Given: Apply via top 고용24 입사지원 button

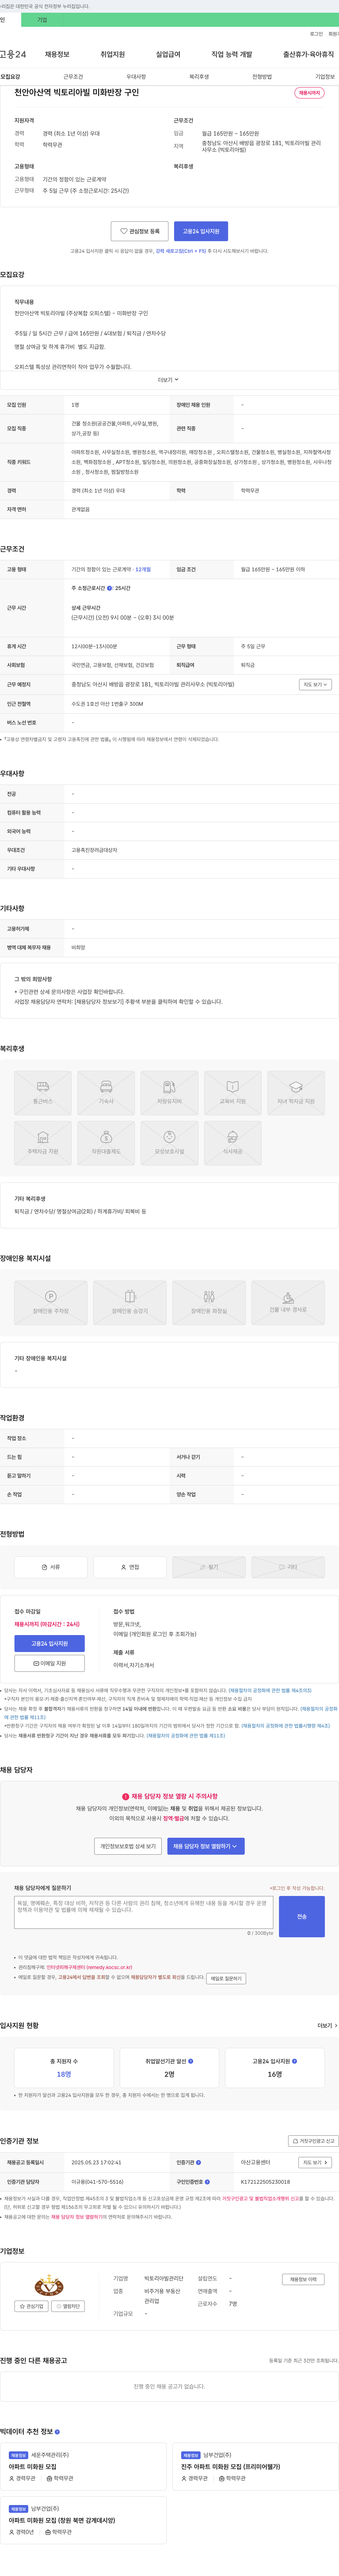Looking at the screenshot, I should click(x=201, y=231).
